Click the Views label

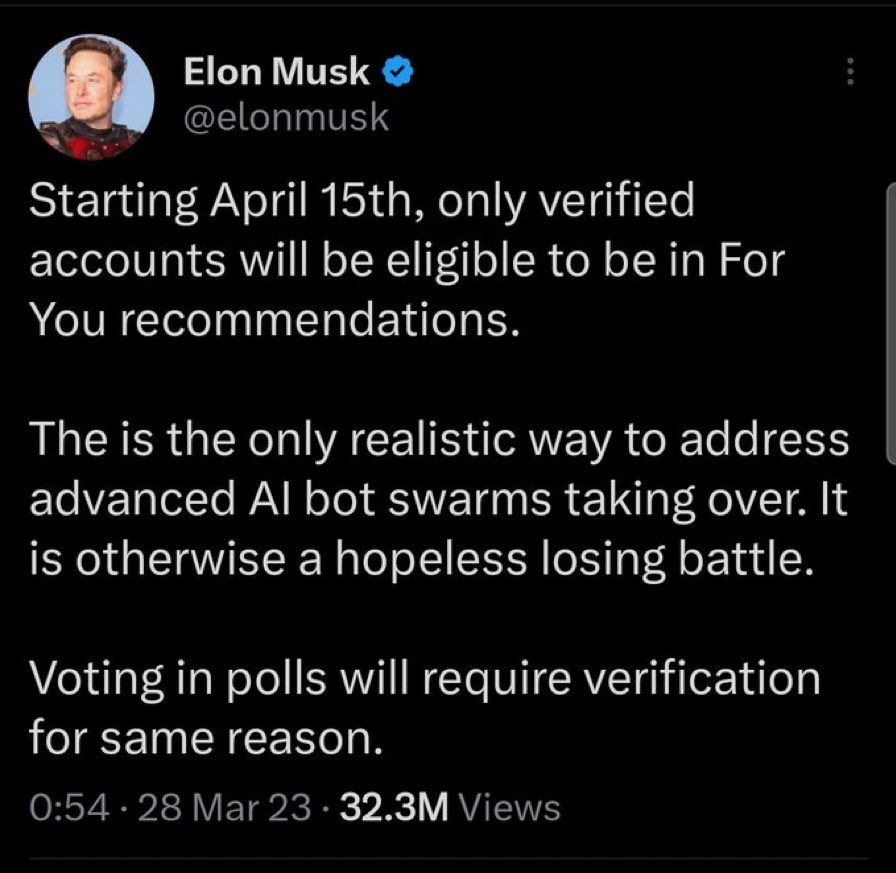pos(513,807)
